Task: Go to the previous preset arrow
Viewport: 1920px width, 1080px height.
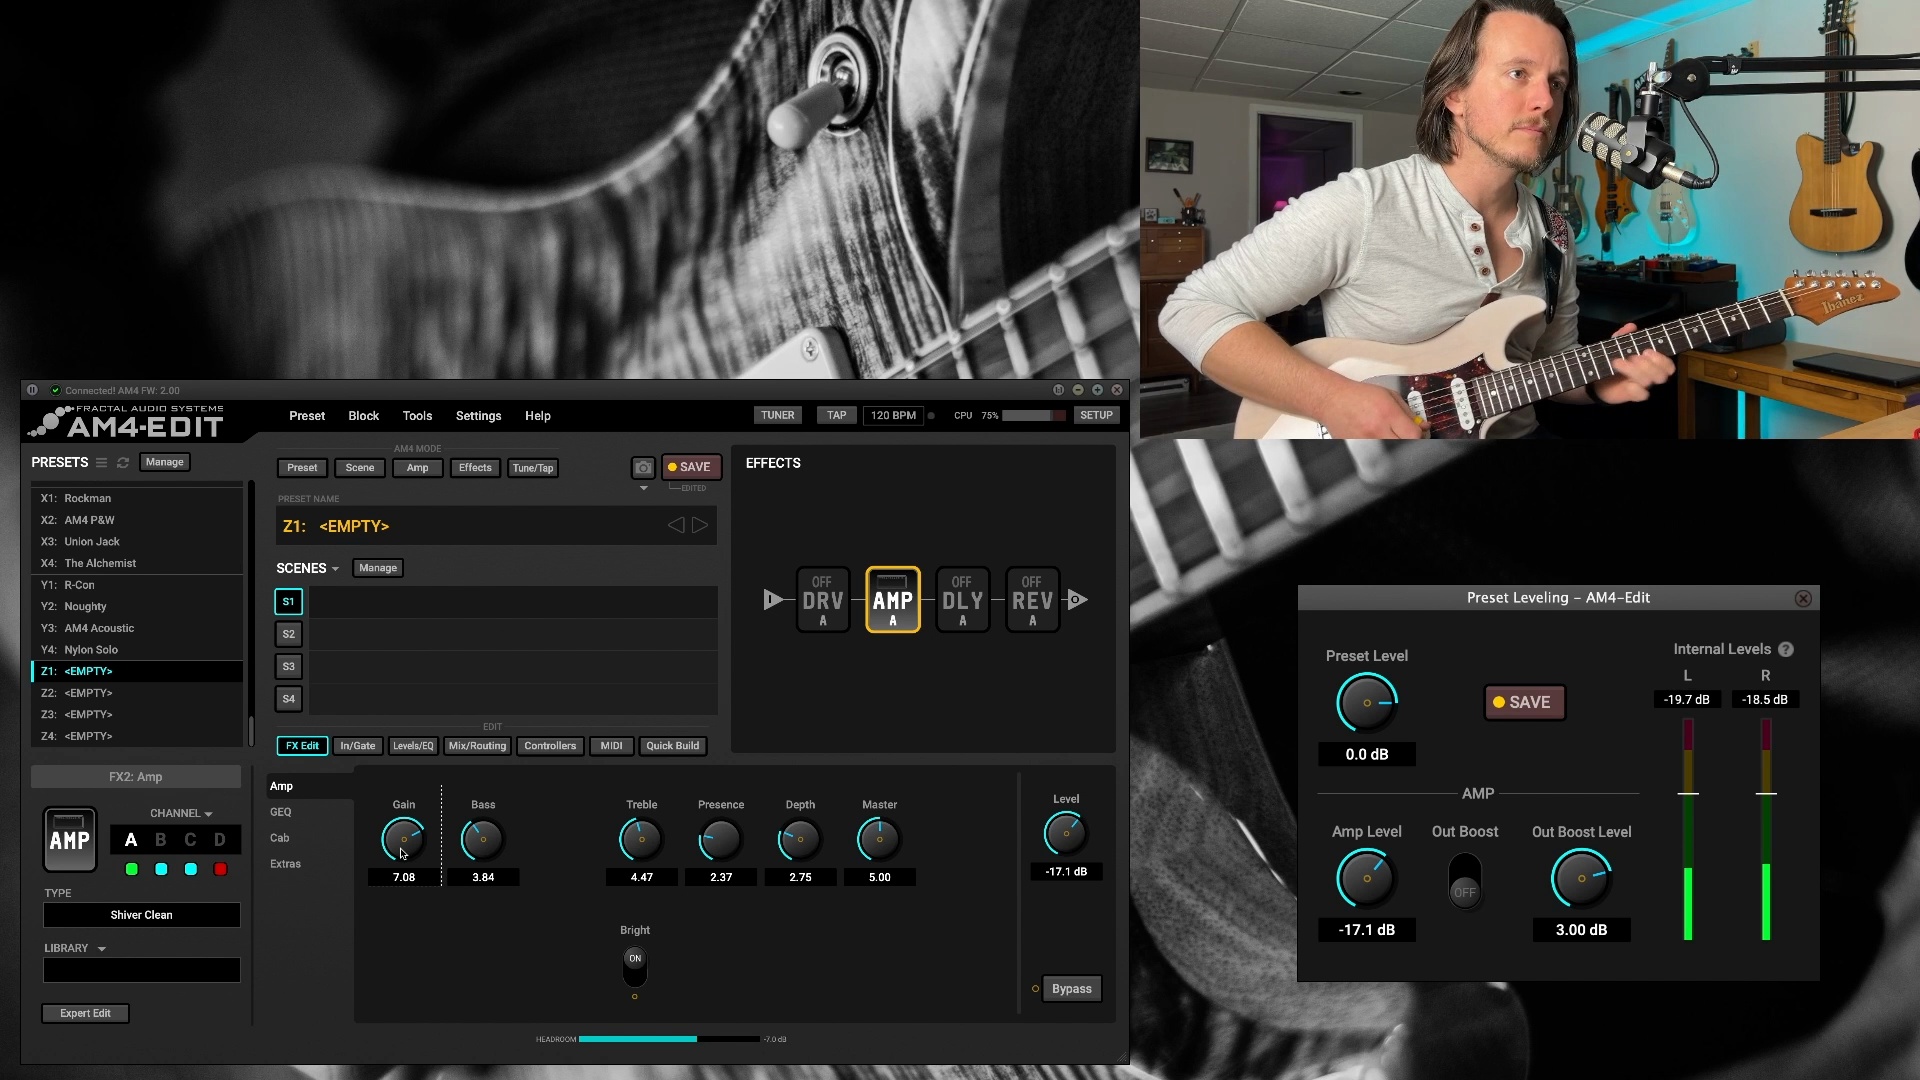Action: coord(676,525)
